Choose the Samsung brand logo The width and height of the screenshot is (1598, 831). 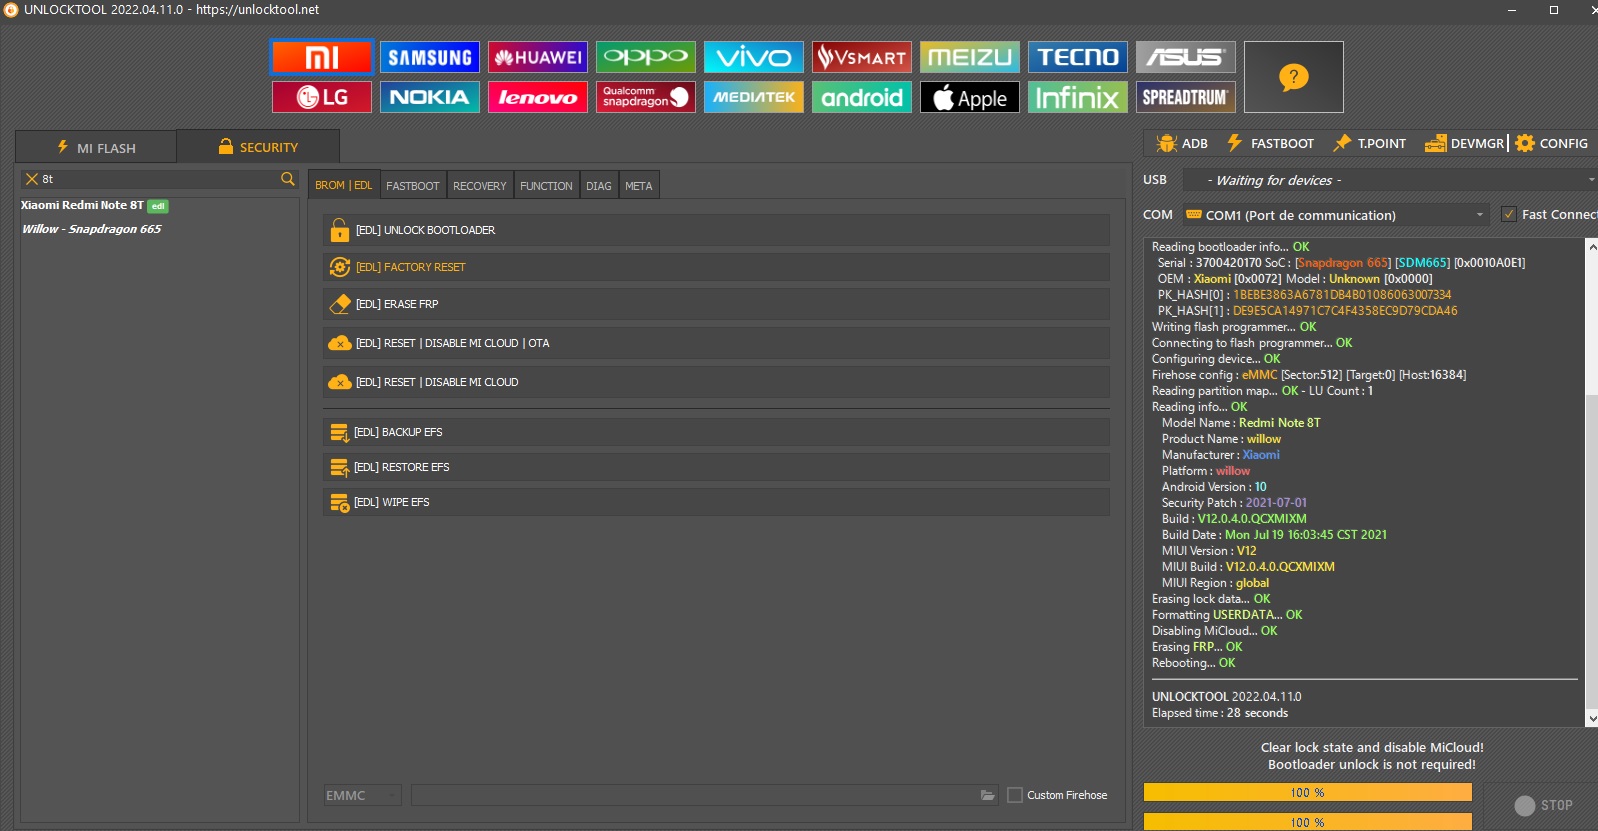(x=430, y=57)
